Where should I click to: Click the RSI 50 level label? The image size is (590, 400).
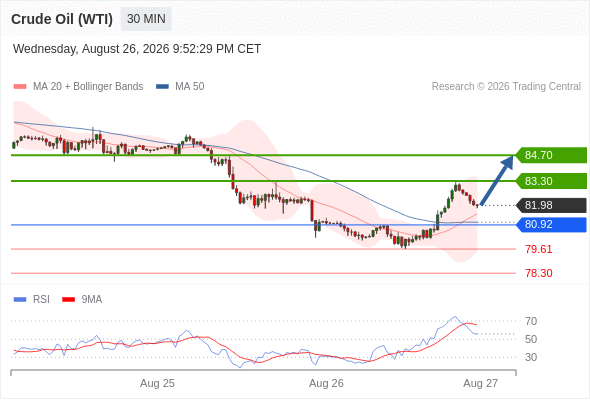coord(531,339)
